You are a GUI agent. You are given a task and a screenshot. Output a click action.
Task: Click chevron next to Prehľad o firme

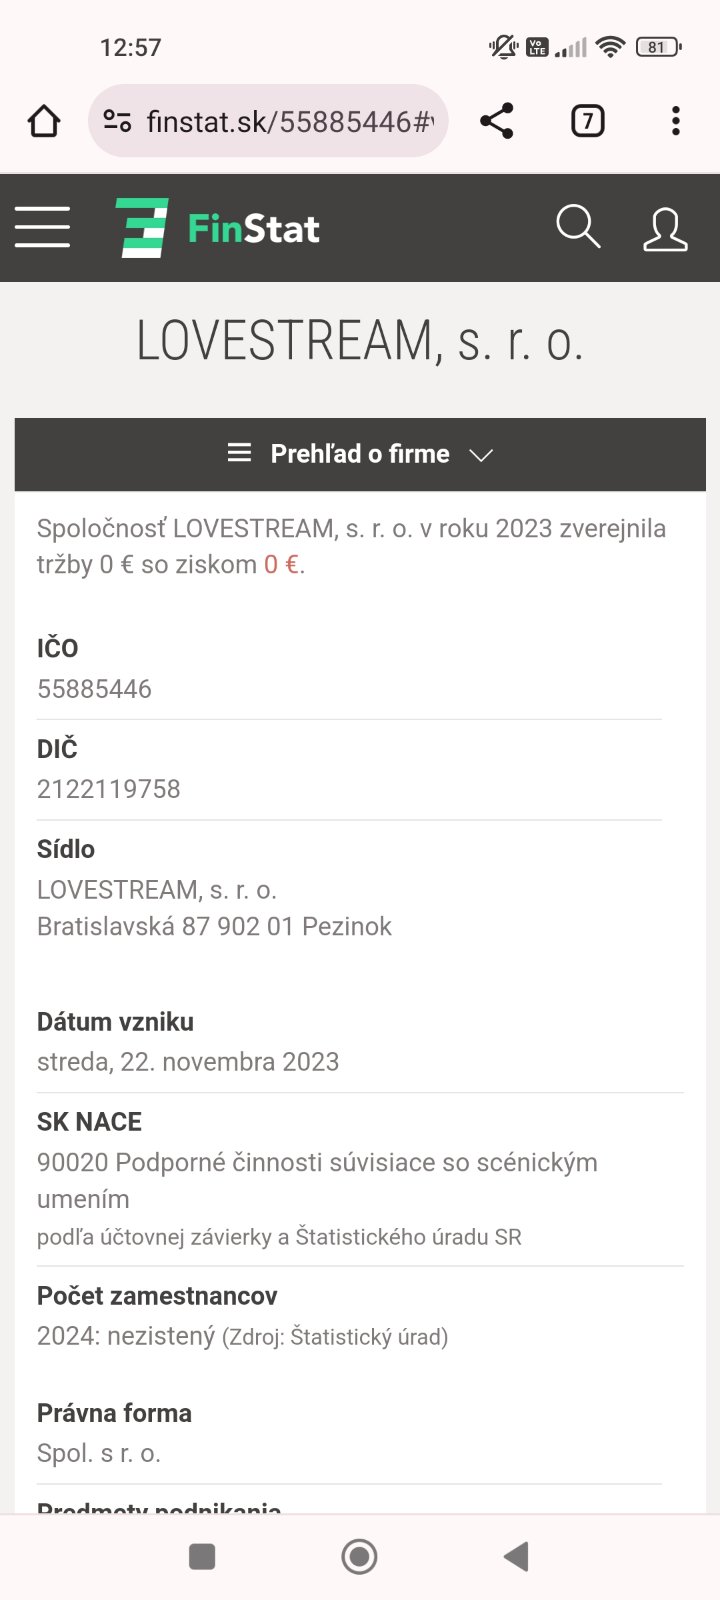(482, 455)
